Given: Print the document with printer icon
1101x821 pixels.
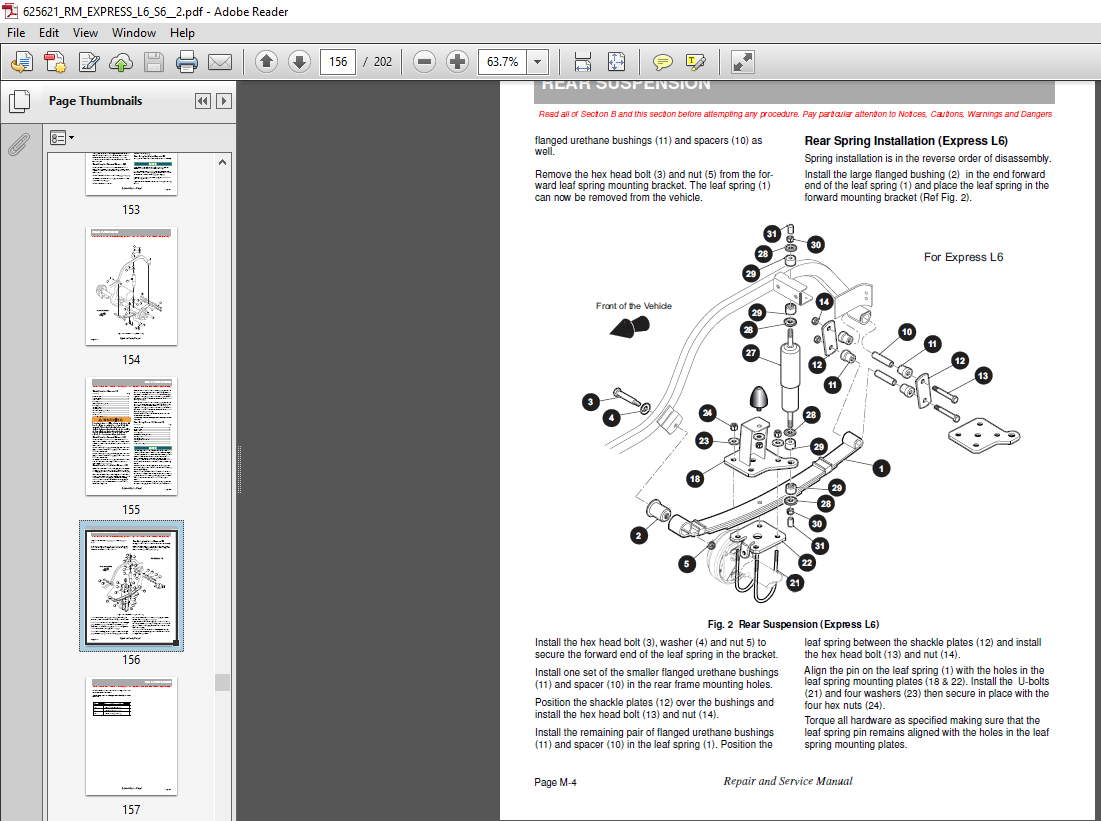Looking at the screenshot, I should click(187, 62).
